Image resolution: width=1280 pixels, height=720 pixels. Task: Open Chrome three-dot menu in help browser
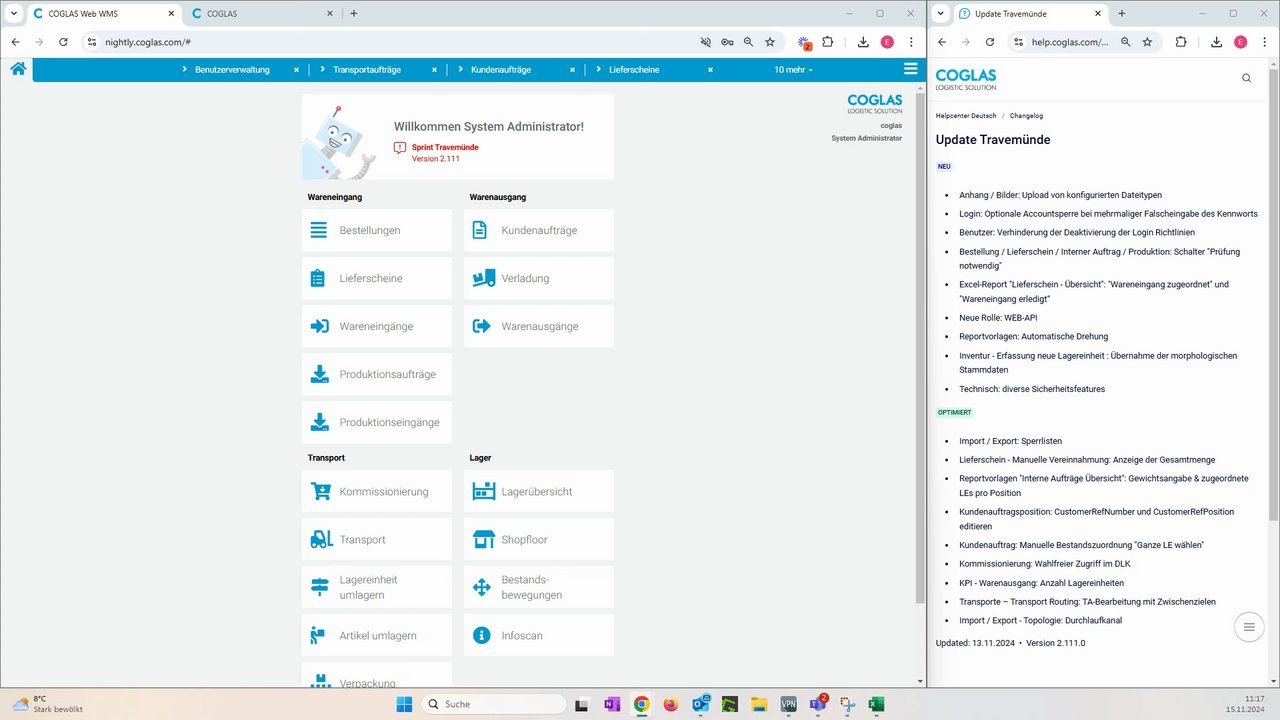(x=1265, y=42)
